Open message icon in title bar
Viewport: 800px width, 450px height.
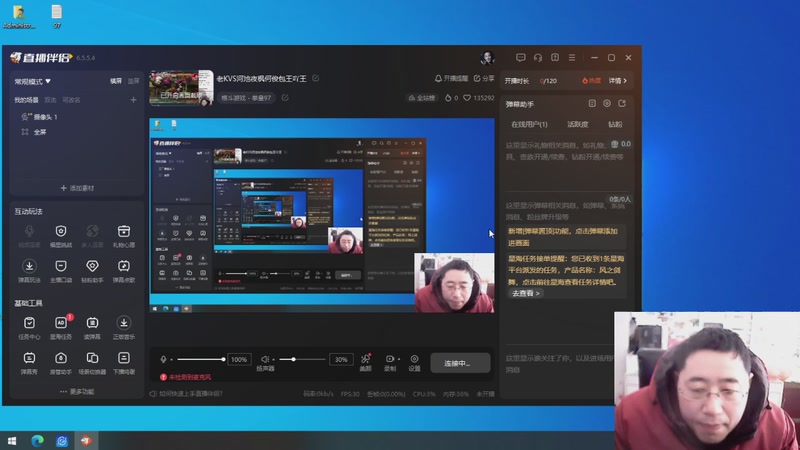[520, 58]
